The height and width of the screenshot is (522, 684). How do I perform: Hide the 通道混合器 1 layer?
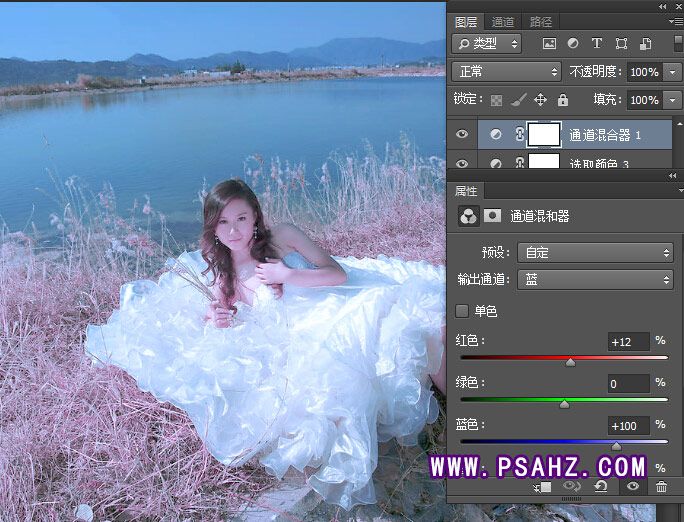coord(462,135)
